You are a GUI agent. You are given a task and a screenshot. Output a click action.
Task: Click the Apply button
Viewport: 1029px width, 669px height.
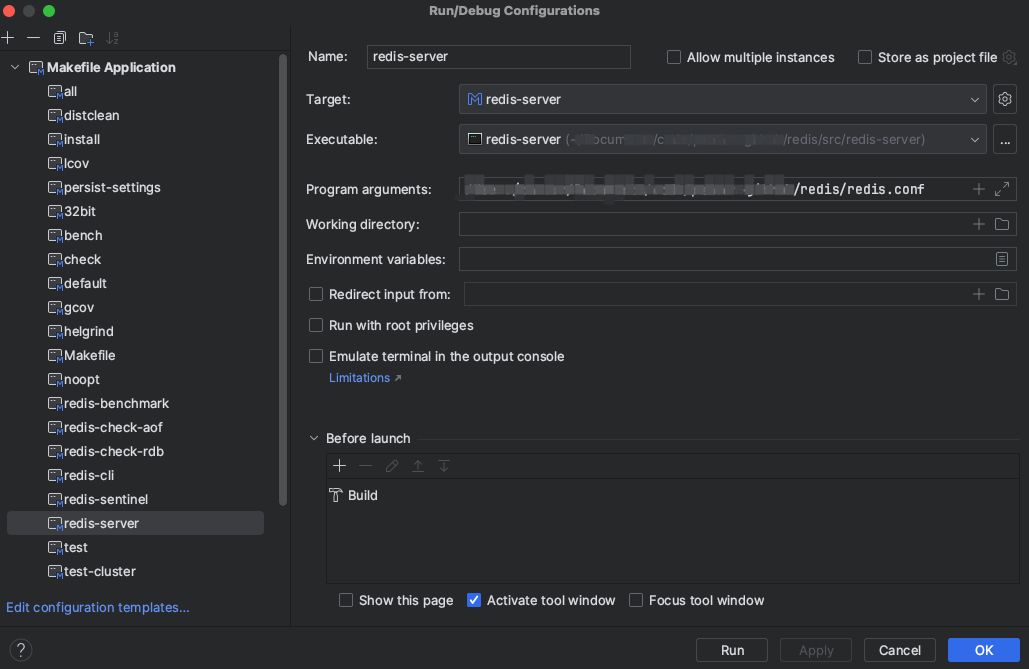tap(816, 650)
